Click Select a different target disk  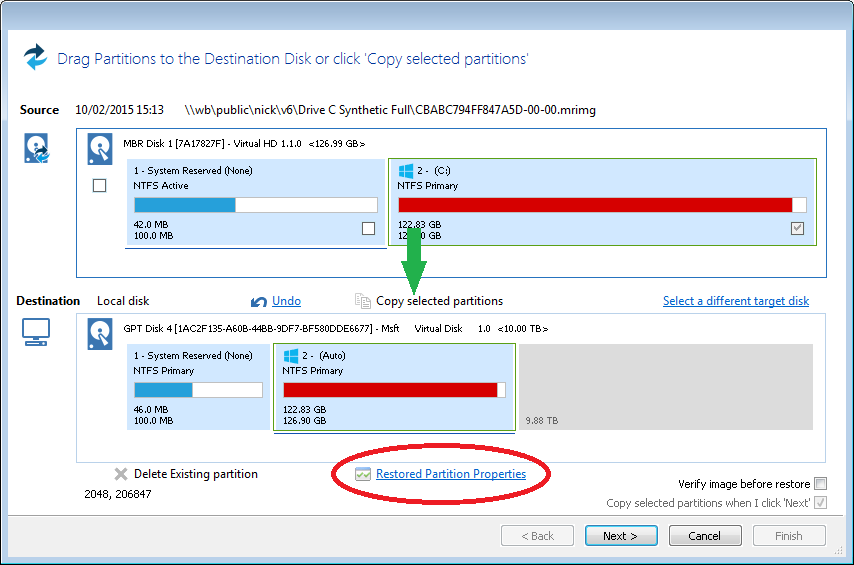click(x=735, y=301)
